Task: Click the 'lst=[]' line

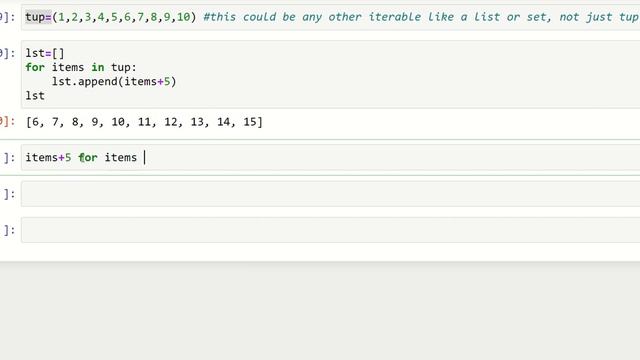Action: point(45,53)
